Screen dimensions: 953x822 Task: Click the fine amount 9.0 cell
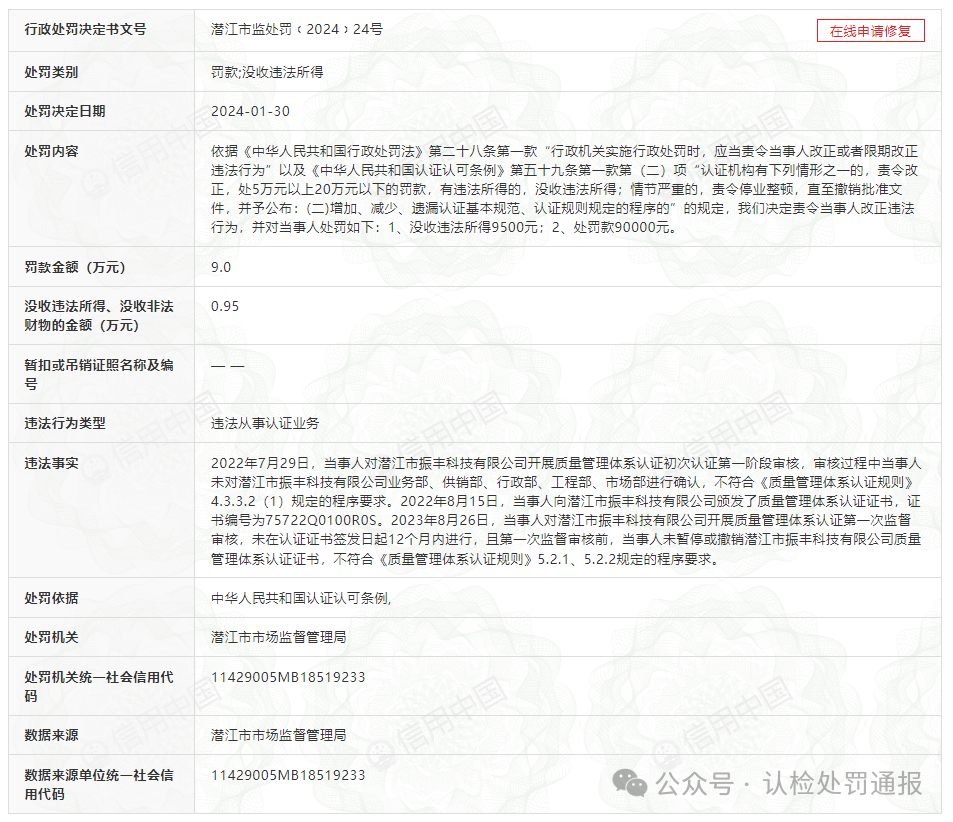click(x=220, y=267)
